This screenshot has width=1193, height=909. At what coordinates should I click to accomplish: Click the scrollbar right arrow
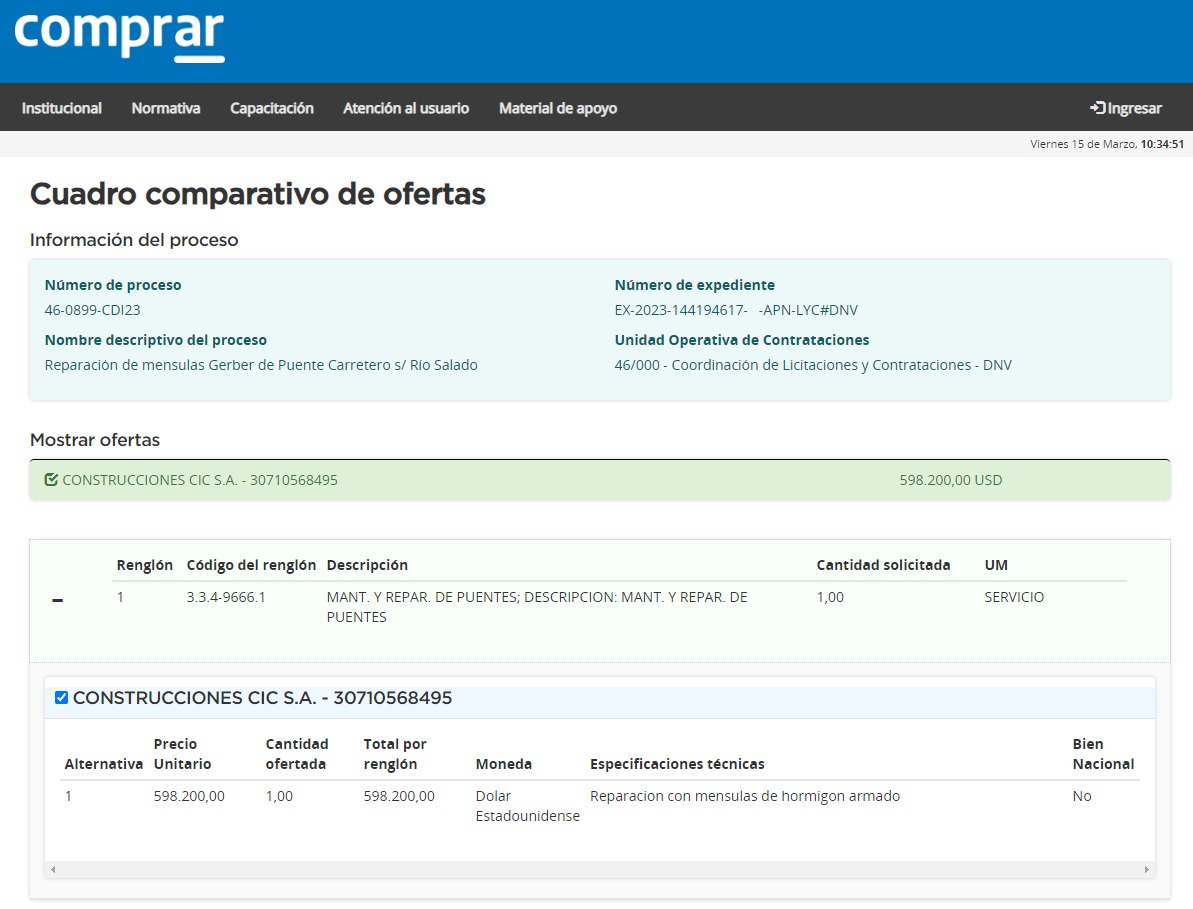(x=1147, y=870)
